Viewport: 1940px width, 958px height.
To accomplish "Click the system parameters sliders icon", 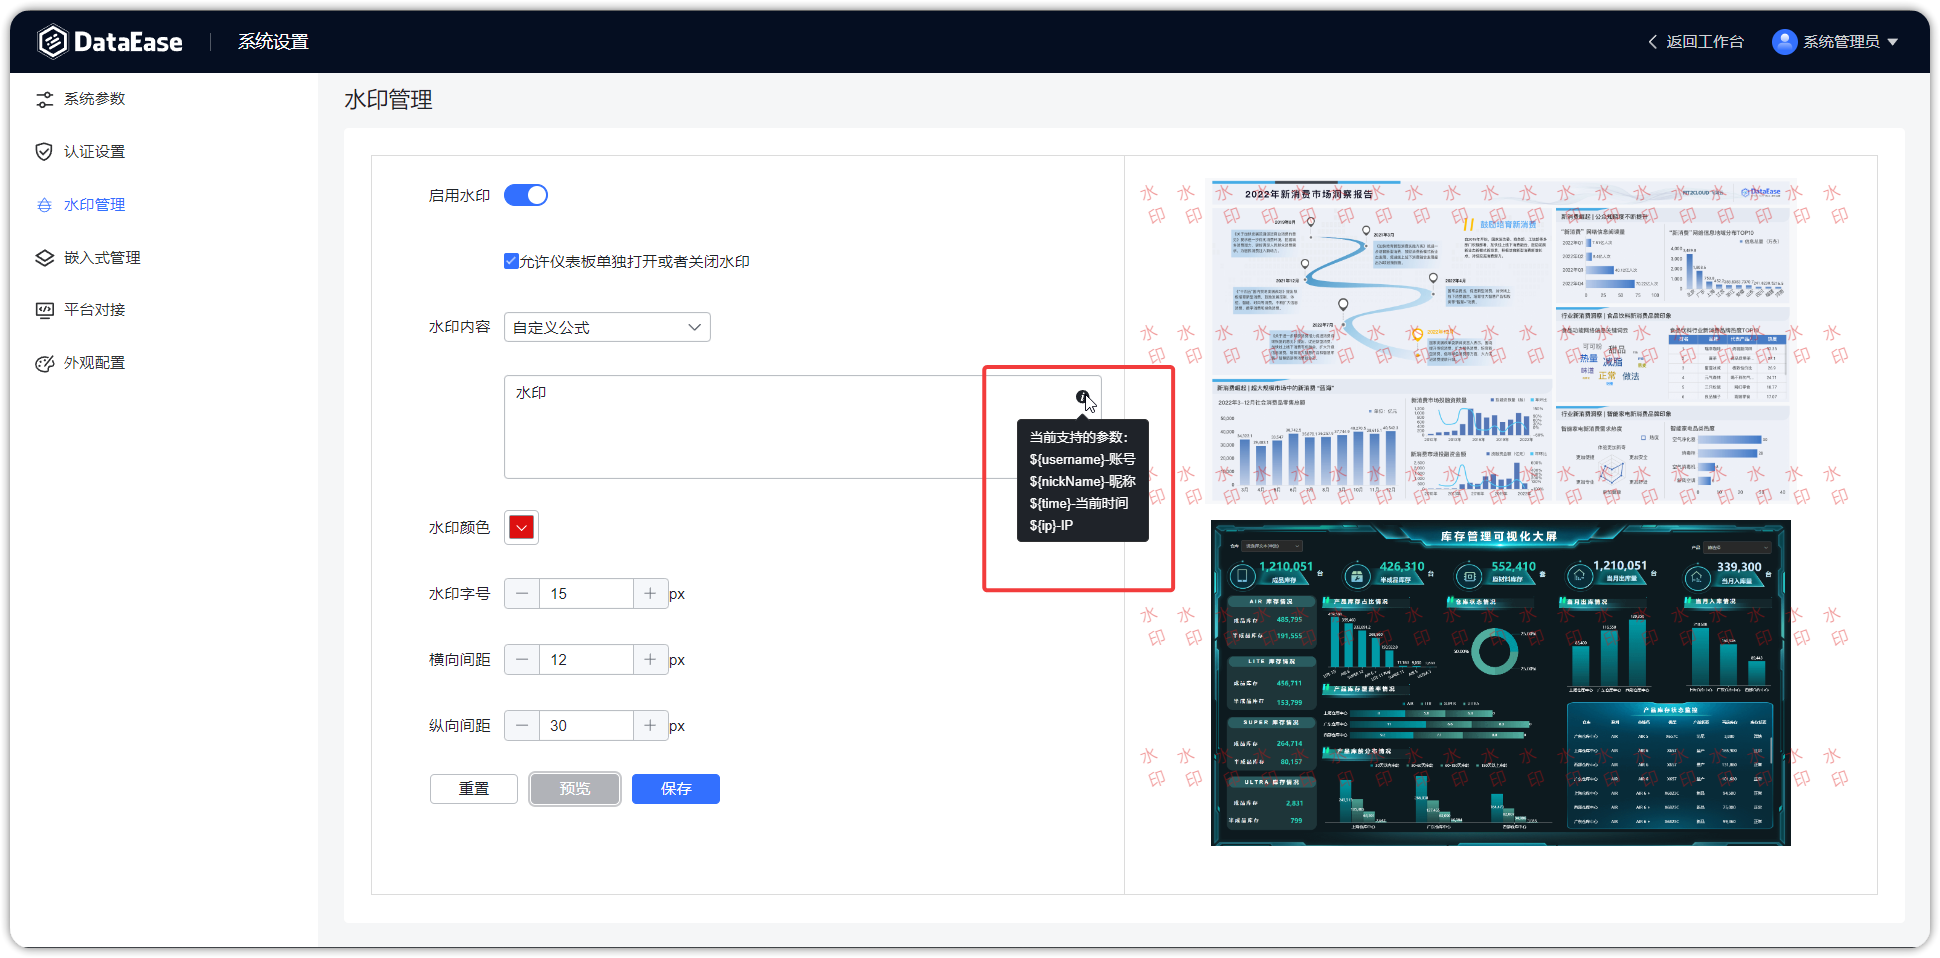I will (44, 99).
